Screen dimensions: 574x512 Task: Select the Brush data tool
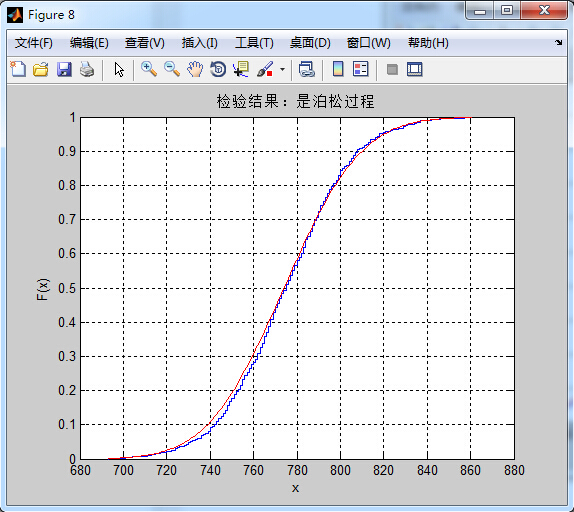click(265, 69)
